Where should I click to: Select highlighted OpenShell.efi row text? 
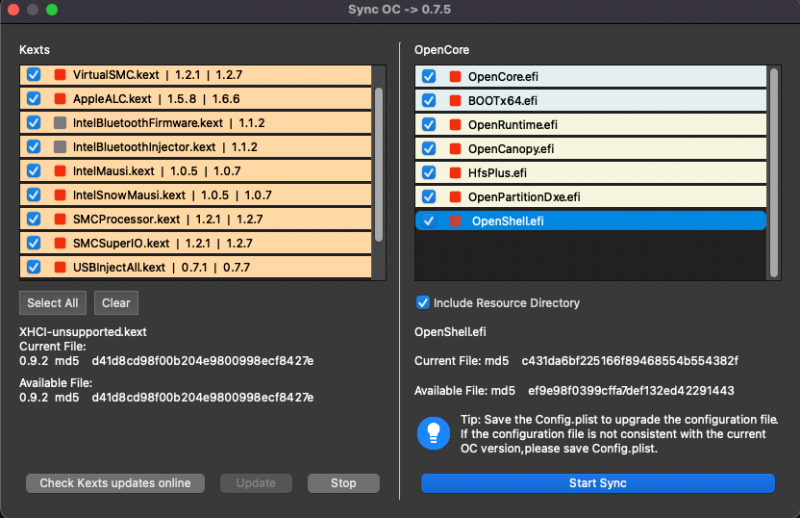[508, 221]
